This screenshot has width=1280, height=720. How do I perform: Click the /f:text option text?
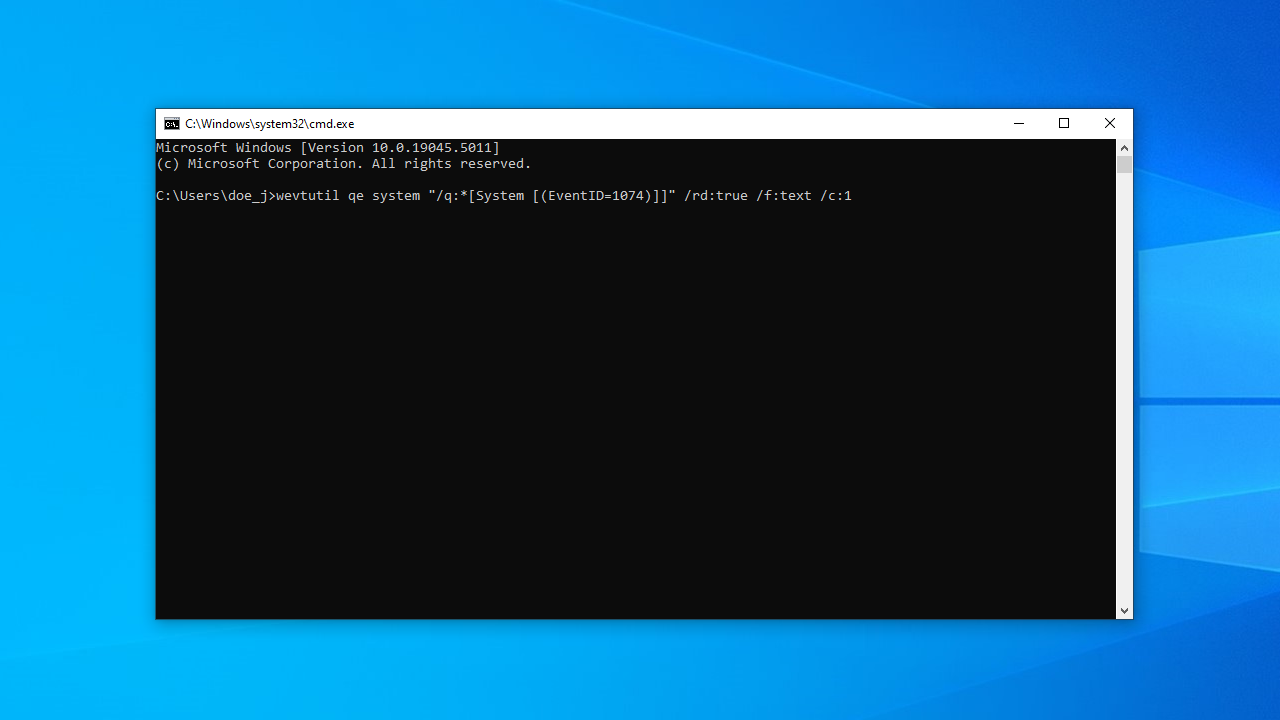784,196
